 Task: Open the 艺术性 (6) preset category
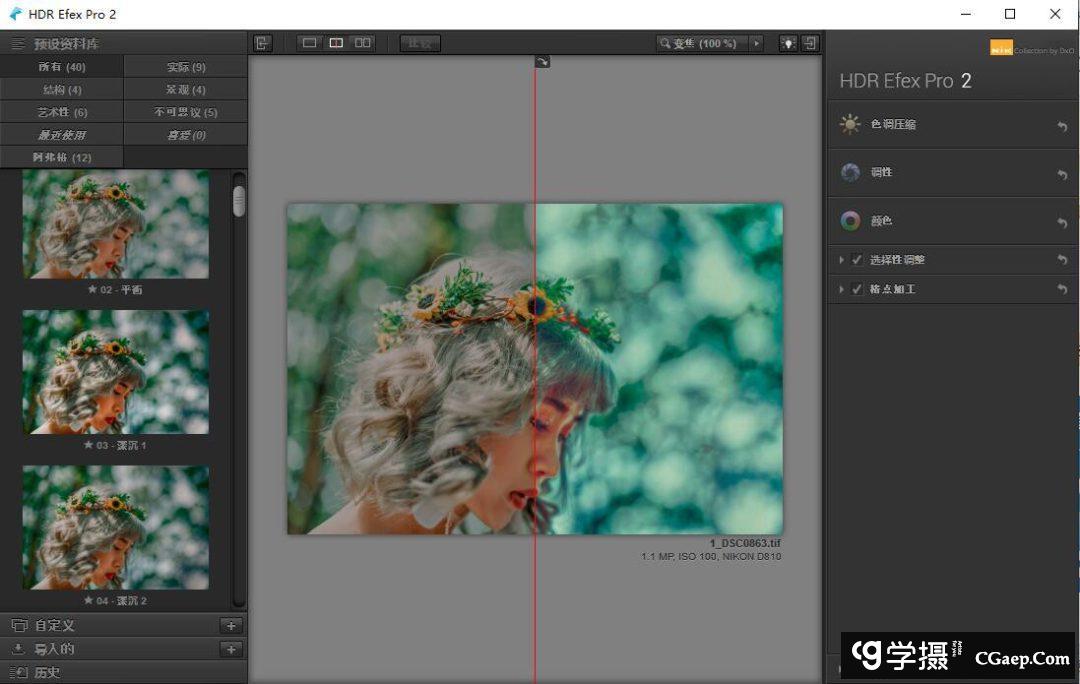62,112
